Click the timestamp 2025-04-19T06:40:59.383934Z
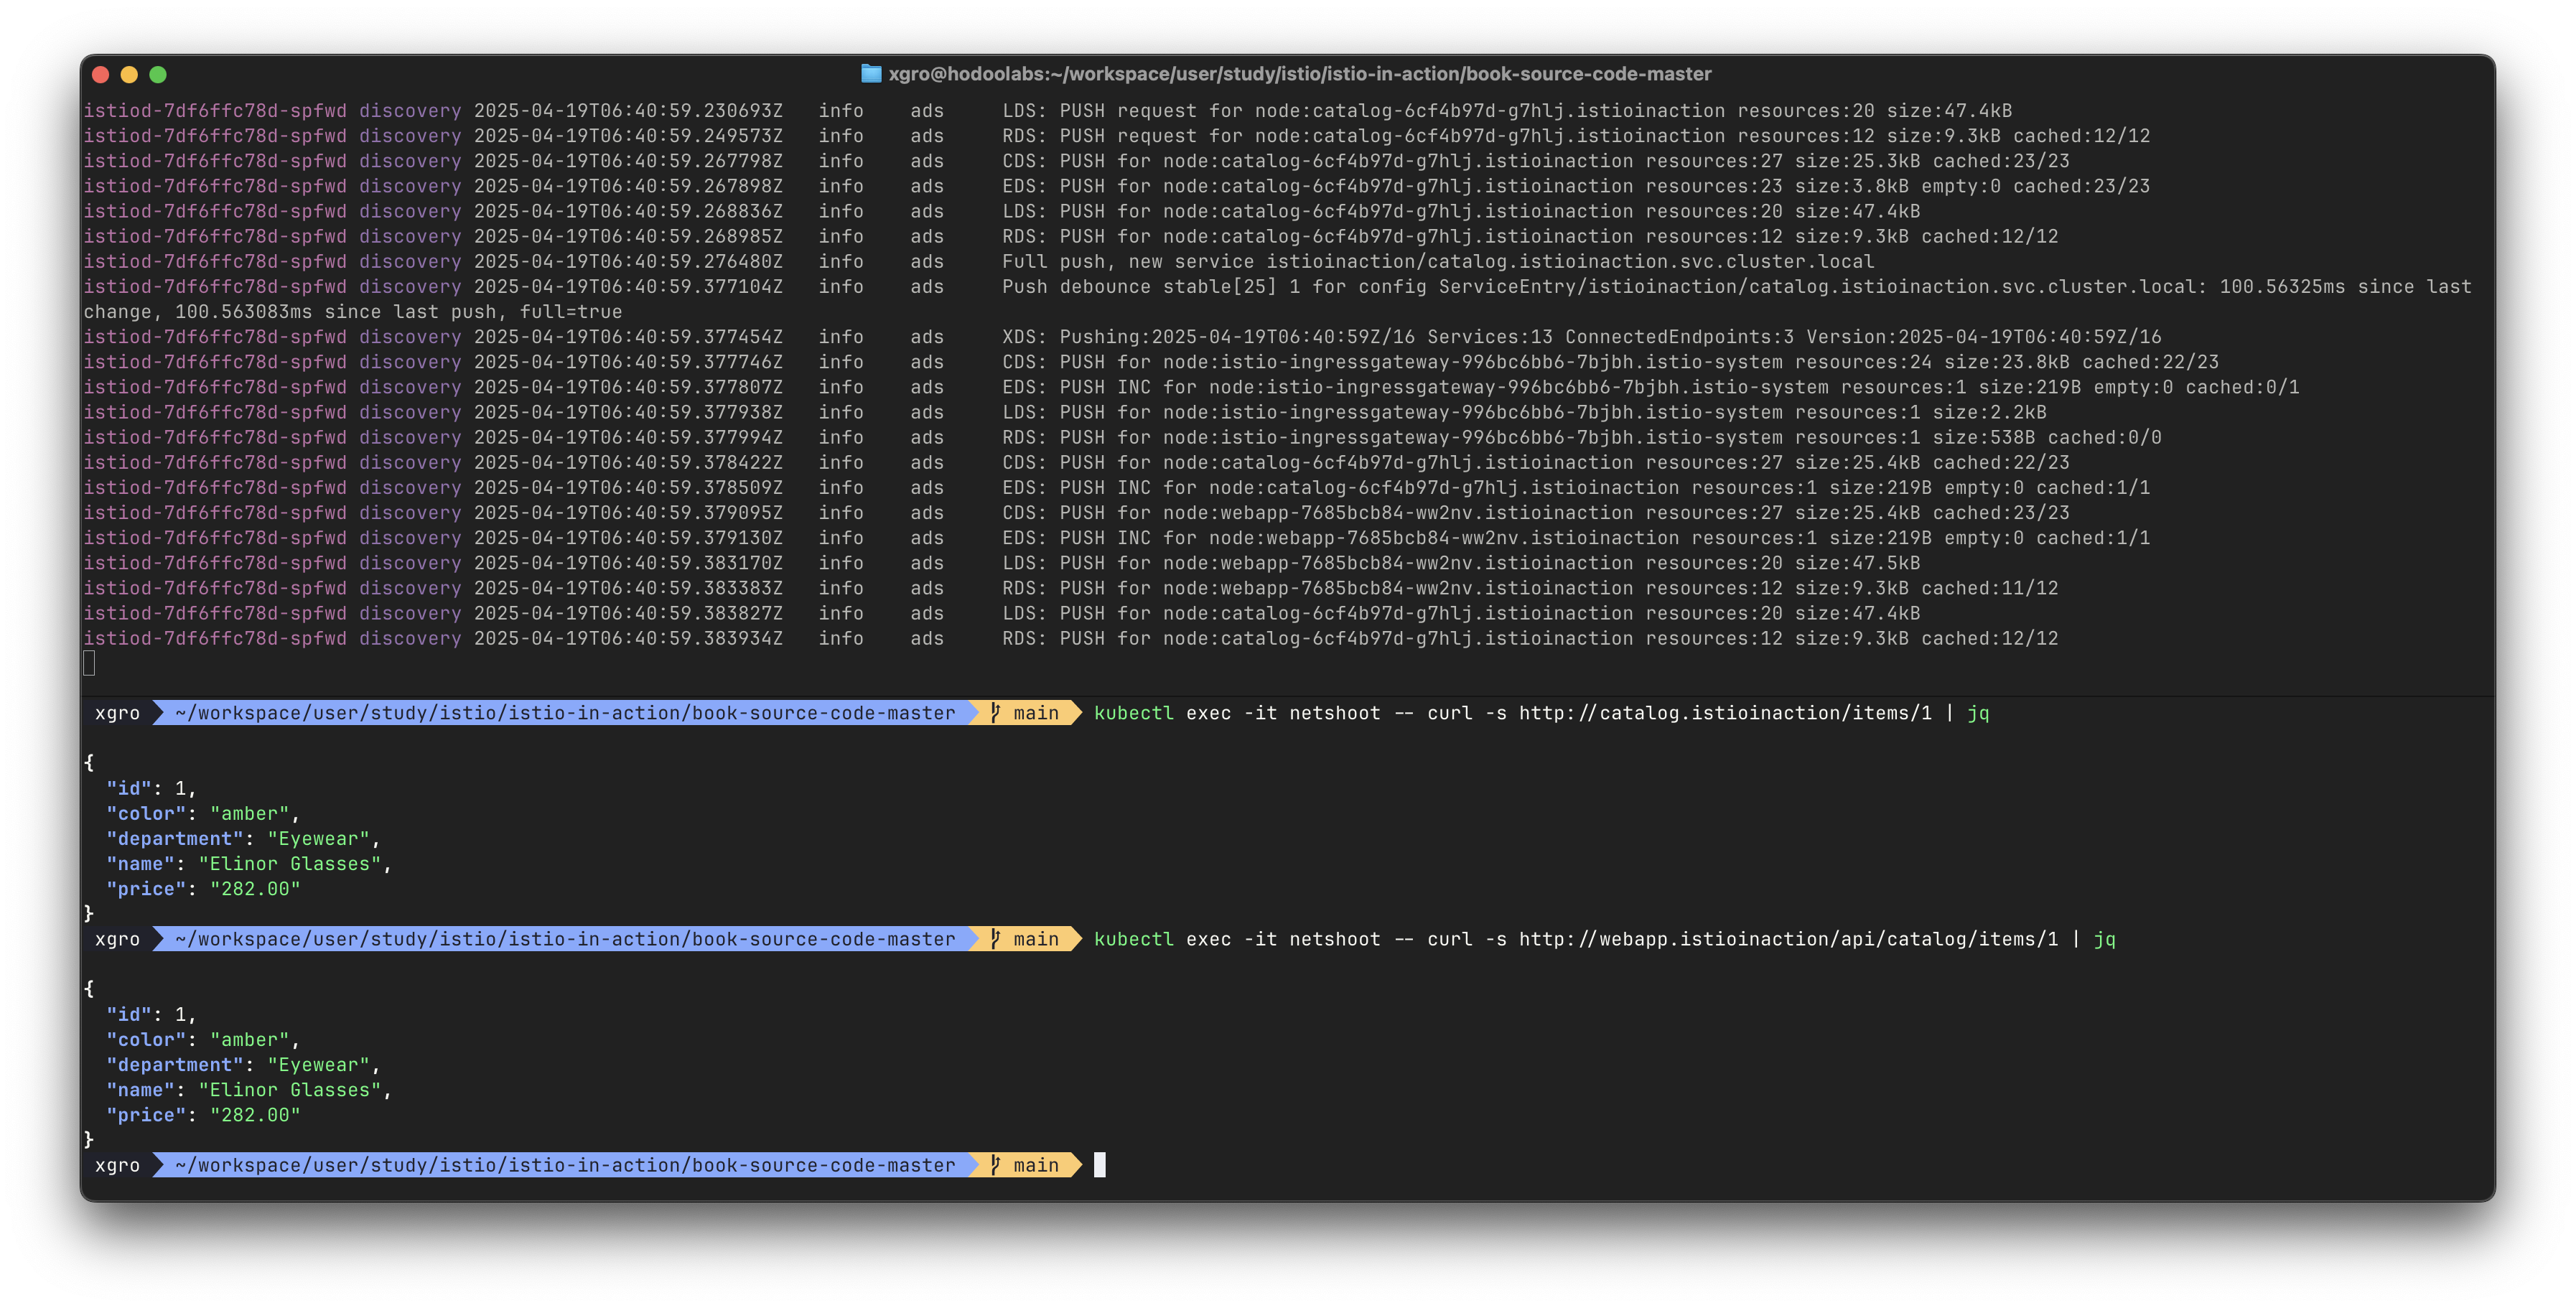 pyautogui.click(x=628, y=638)
